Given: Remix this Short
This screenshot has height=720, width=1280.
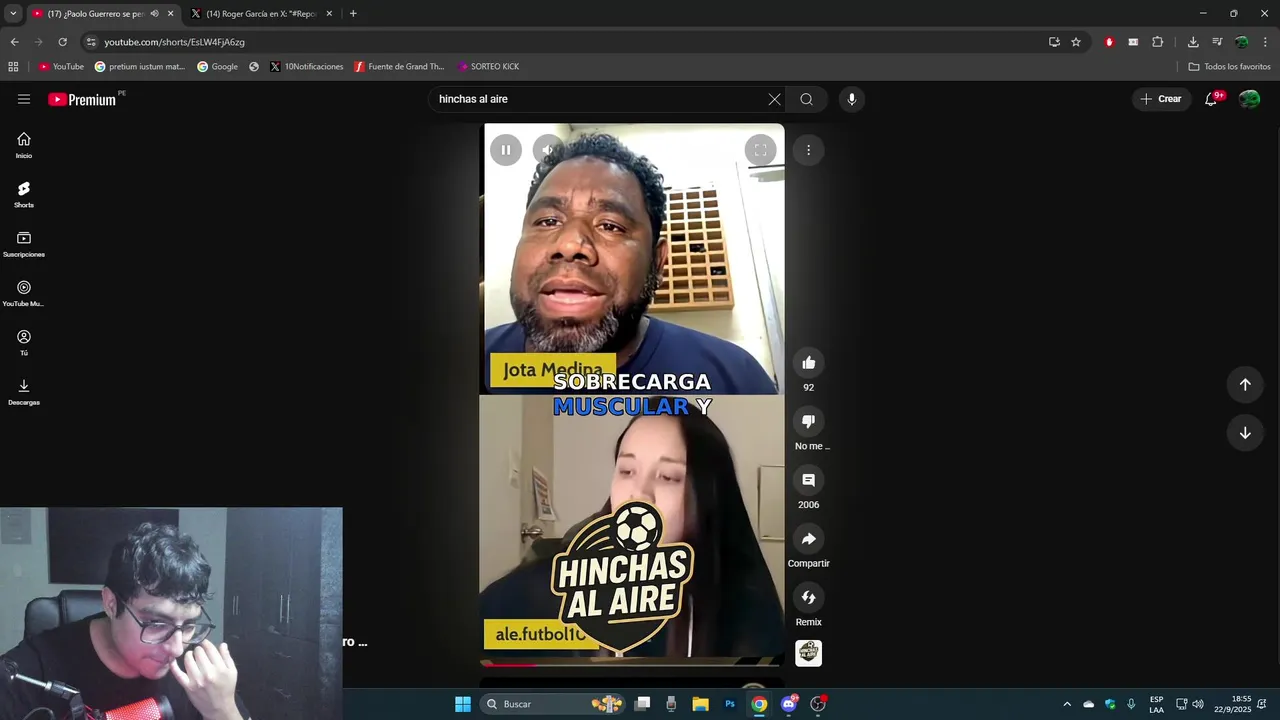Looking at the screenshot, I should pyautogui.click(x=808, y=597).
